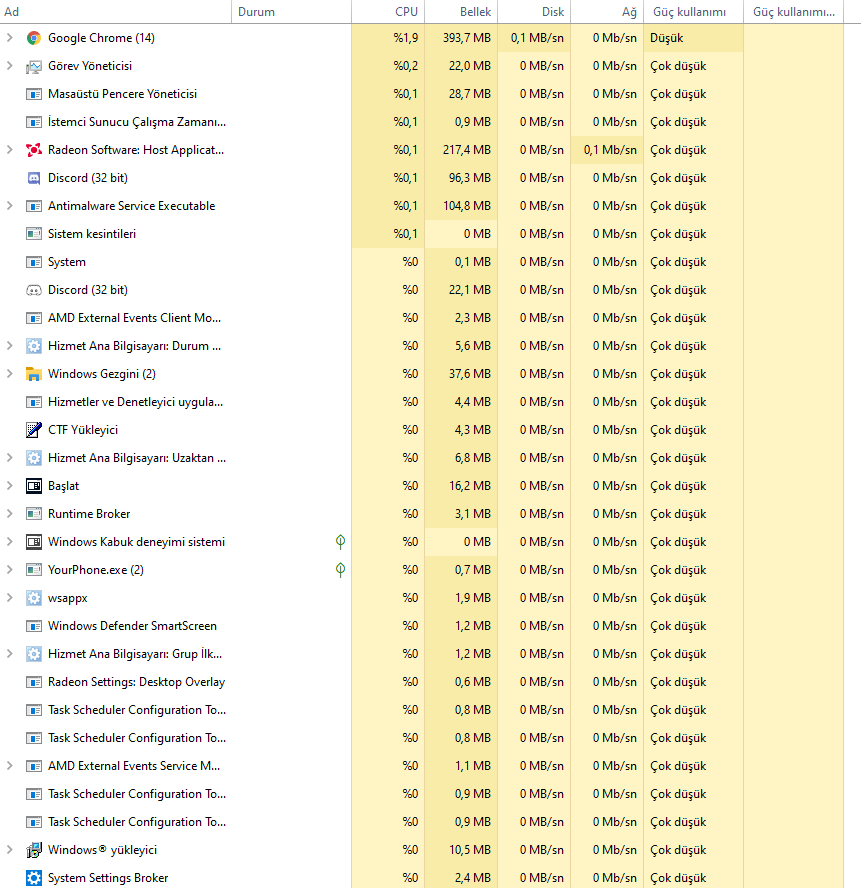Select the Hizmetler ve Denetleyici uygulaması row
The image size is (861, 888).
[421, 402]
